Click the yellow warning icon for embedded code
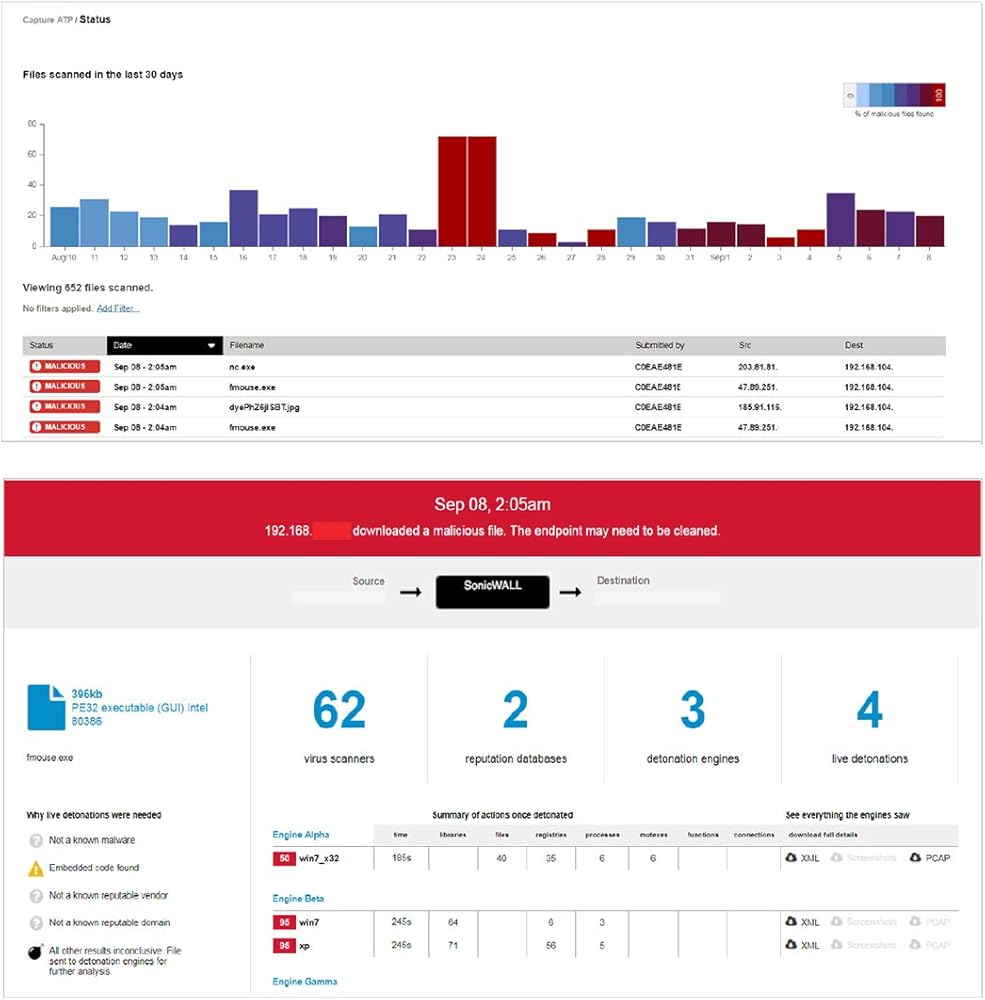Viewport: 985px width, 1000px height. point(35,868)
